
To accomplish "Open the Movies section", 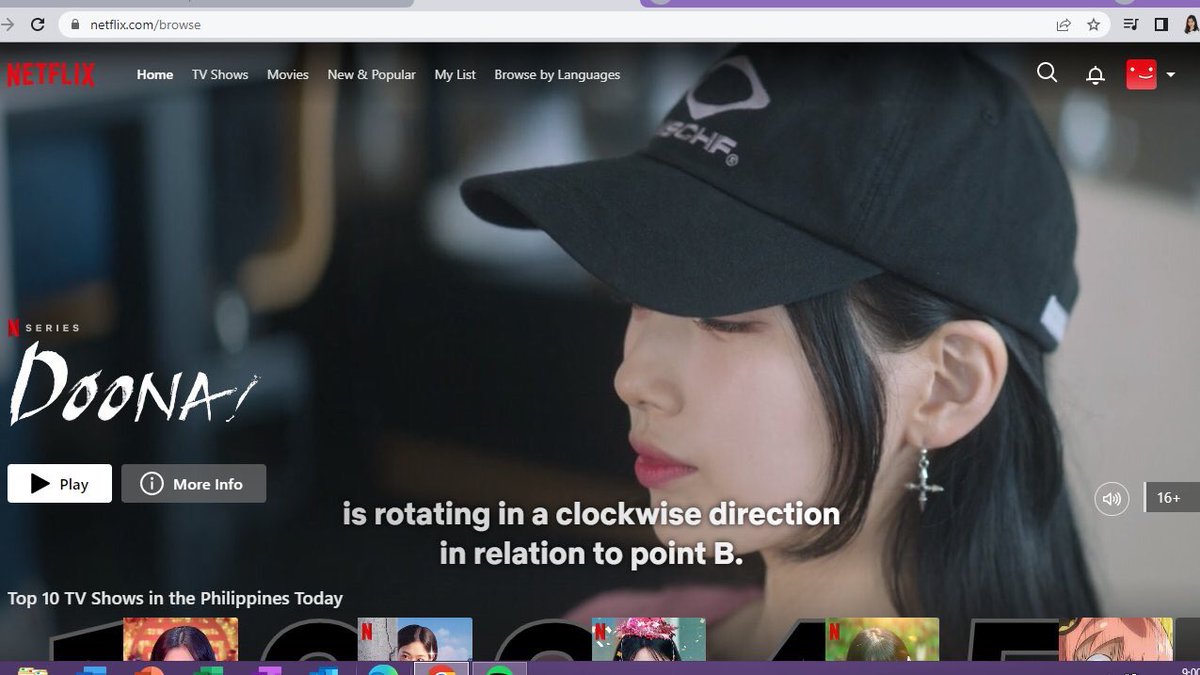I will 288,75.
